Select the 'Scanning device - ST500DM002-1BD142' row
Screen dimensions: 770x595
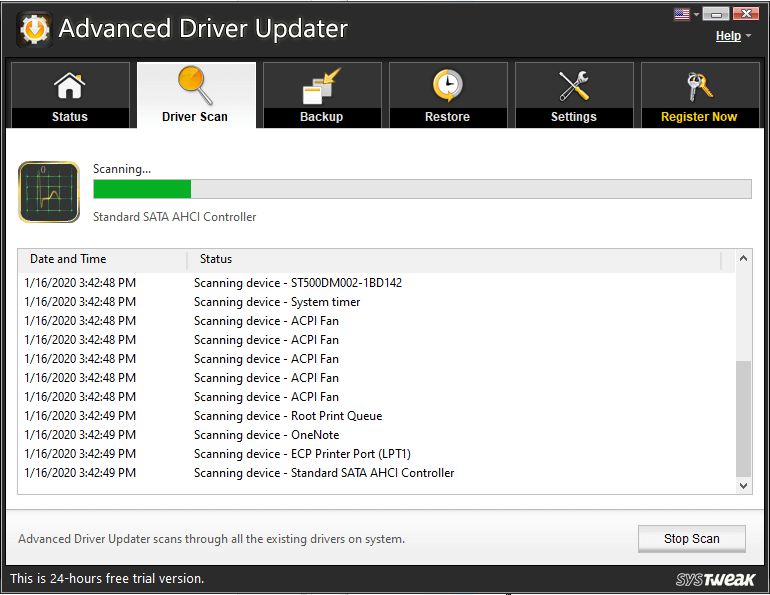tap(376, 283)
